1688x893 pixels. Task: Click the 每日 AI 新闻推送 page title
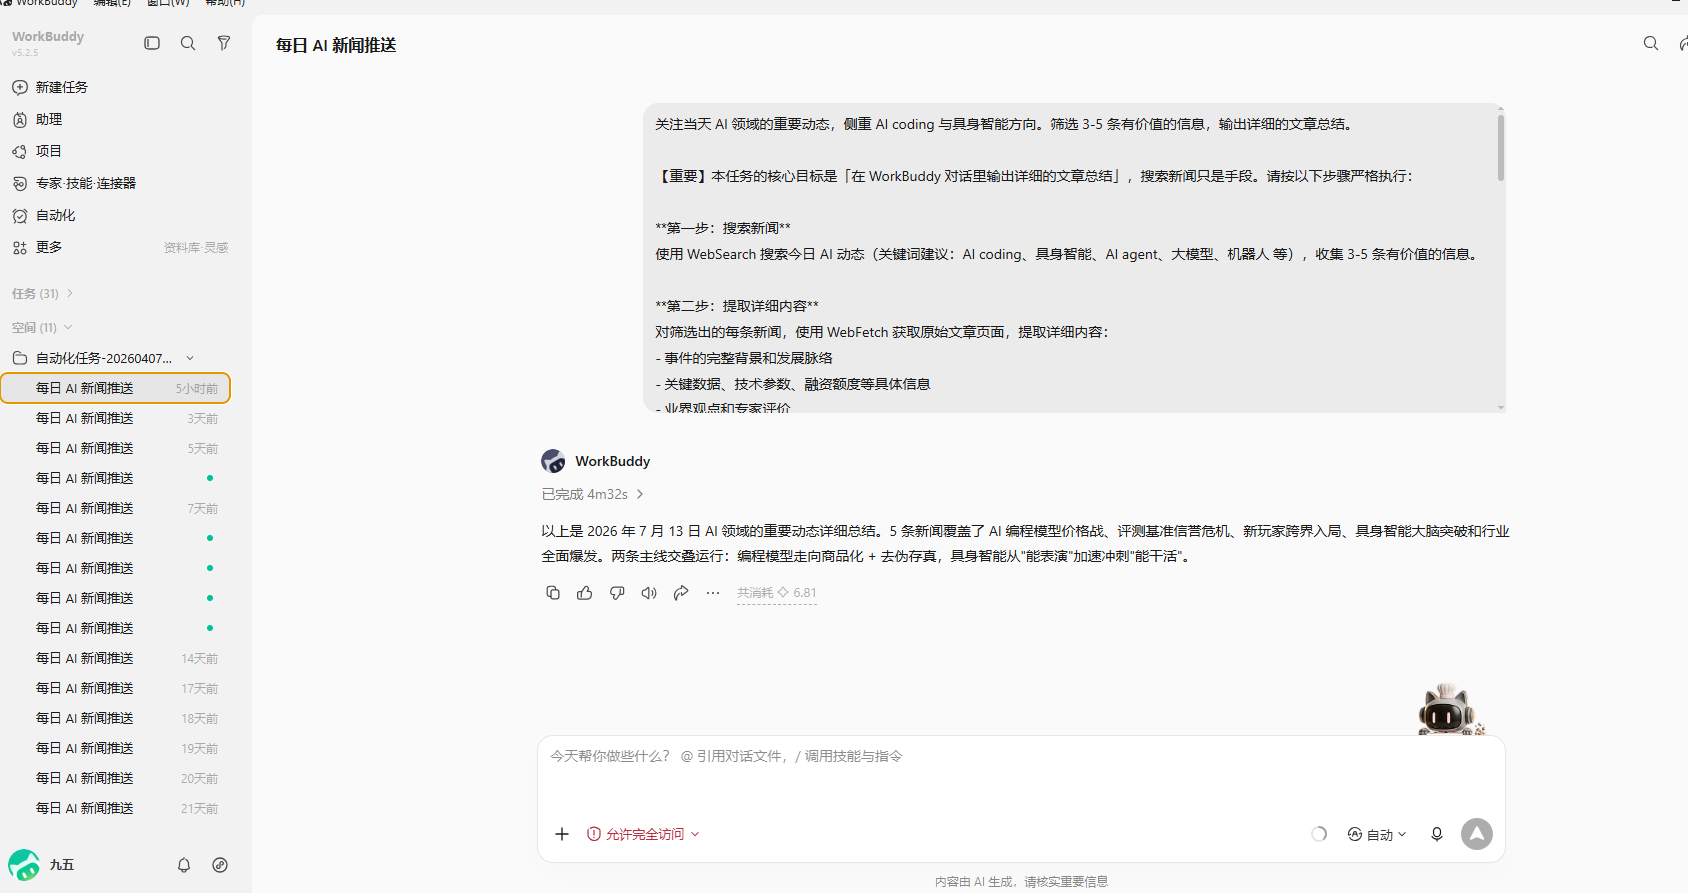click(x=336, y=45)
